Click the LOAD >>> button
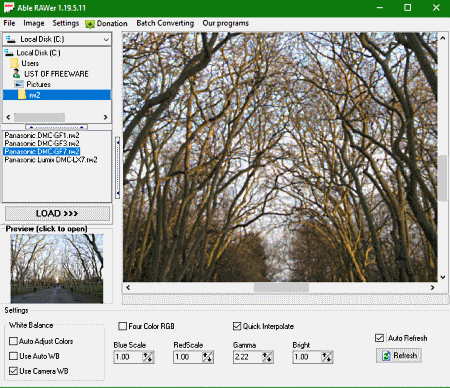Image resolution: width=450 pixels, height=388 pixels. [x=57, y=213]
